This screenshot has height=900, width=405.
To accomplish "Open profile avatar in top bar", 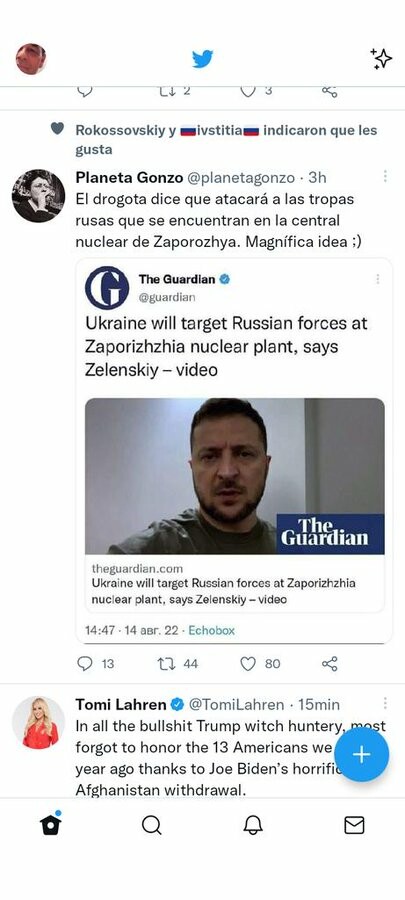I will (x=31, y=59).
